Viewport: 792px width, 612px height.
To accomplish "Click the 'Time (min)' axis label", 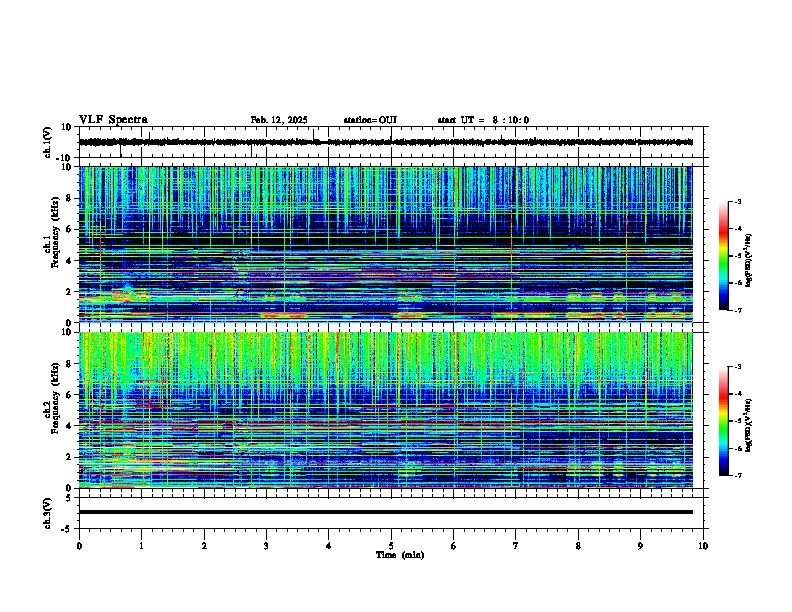I will 400,555.
